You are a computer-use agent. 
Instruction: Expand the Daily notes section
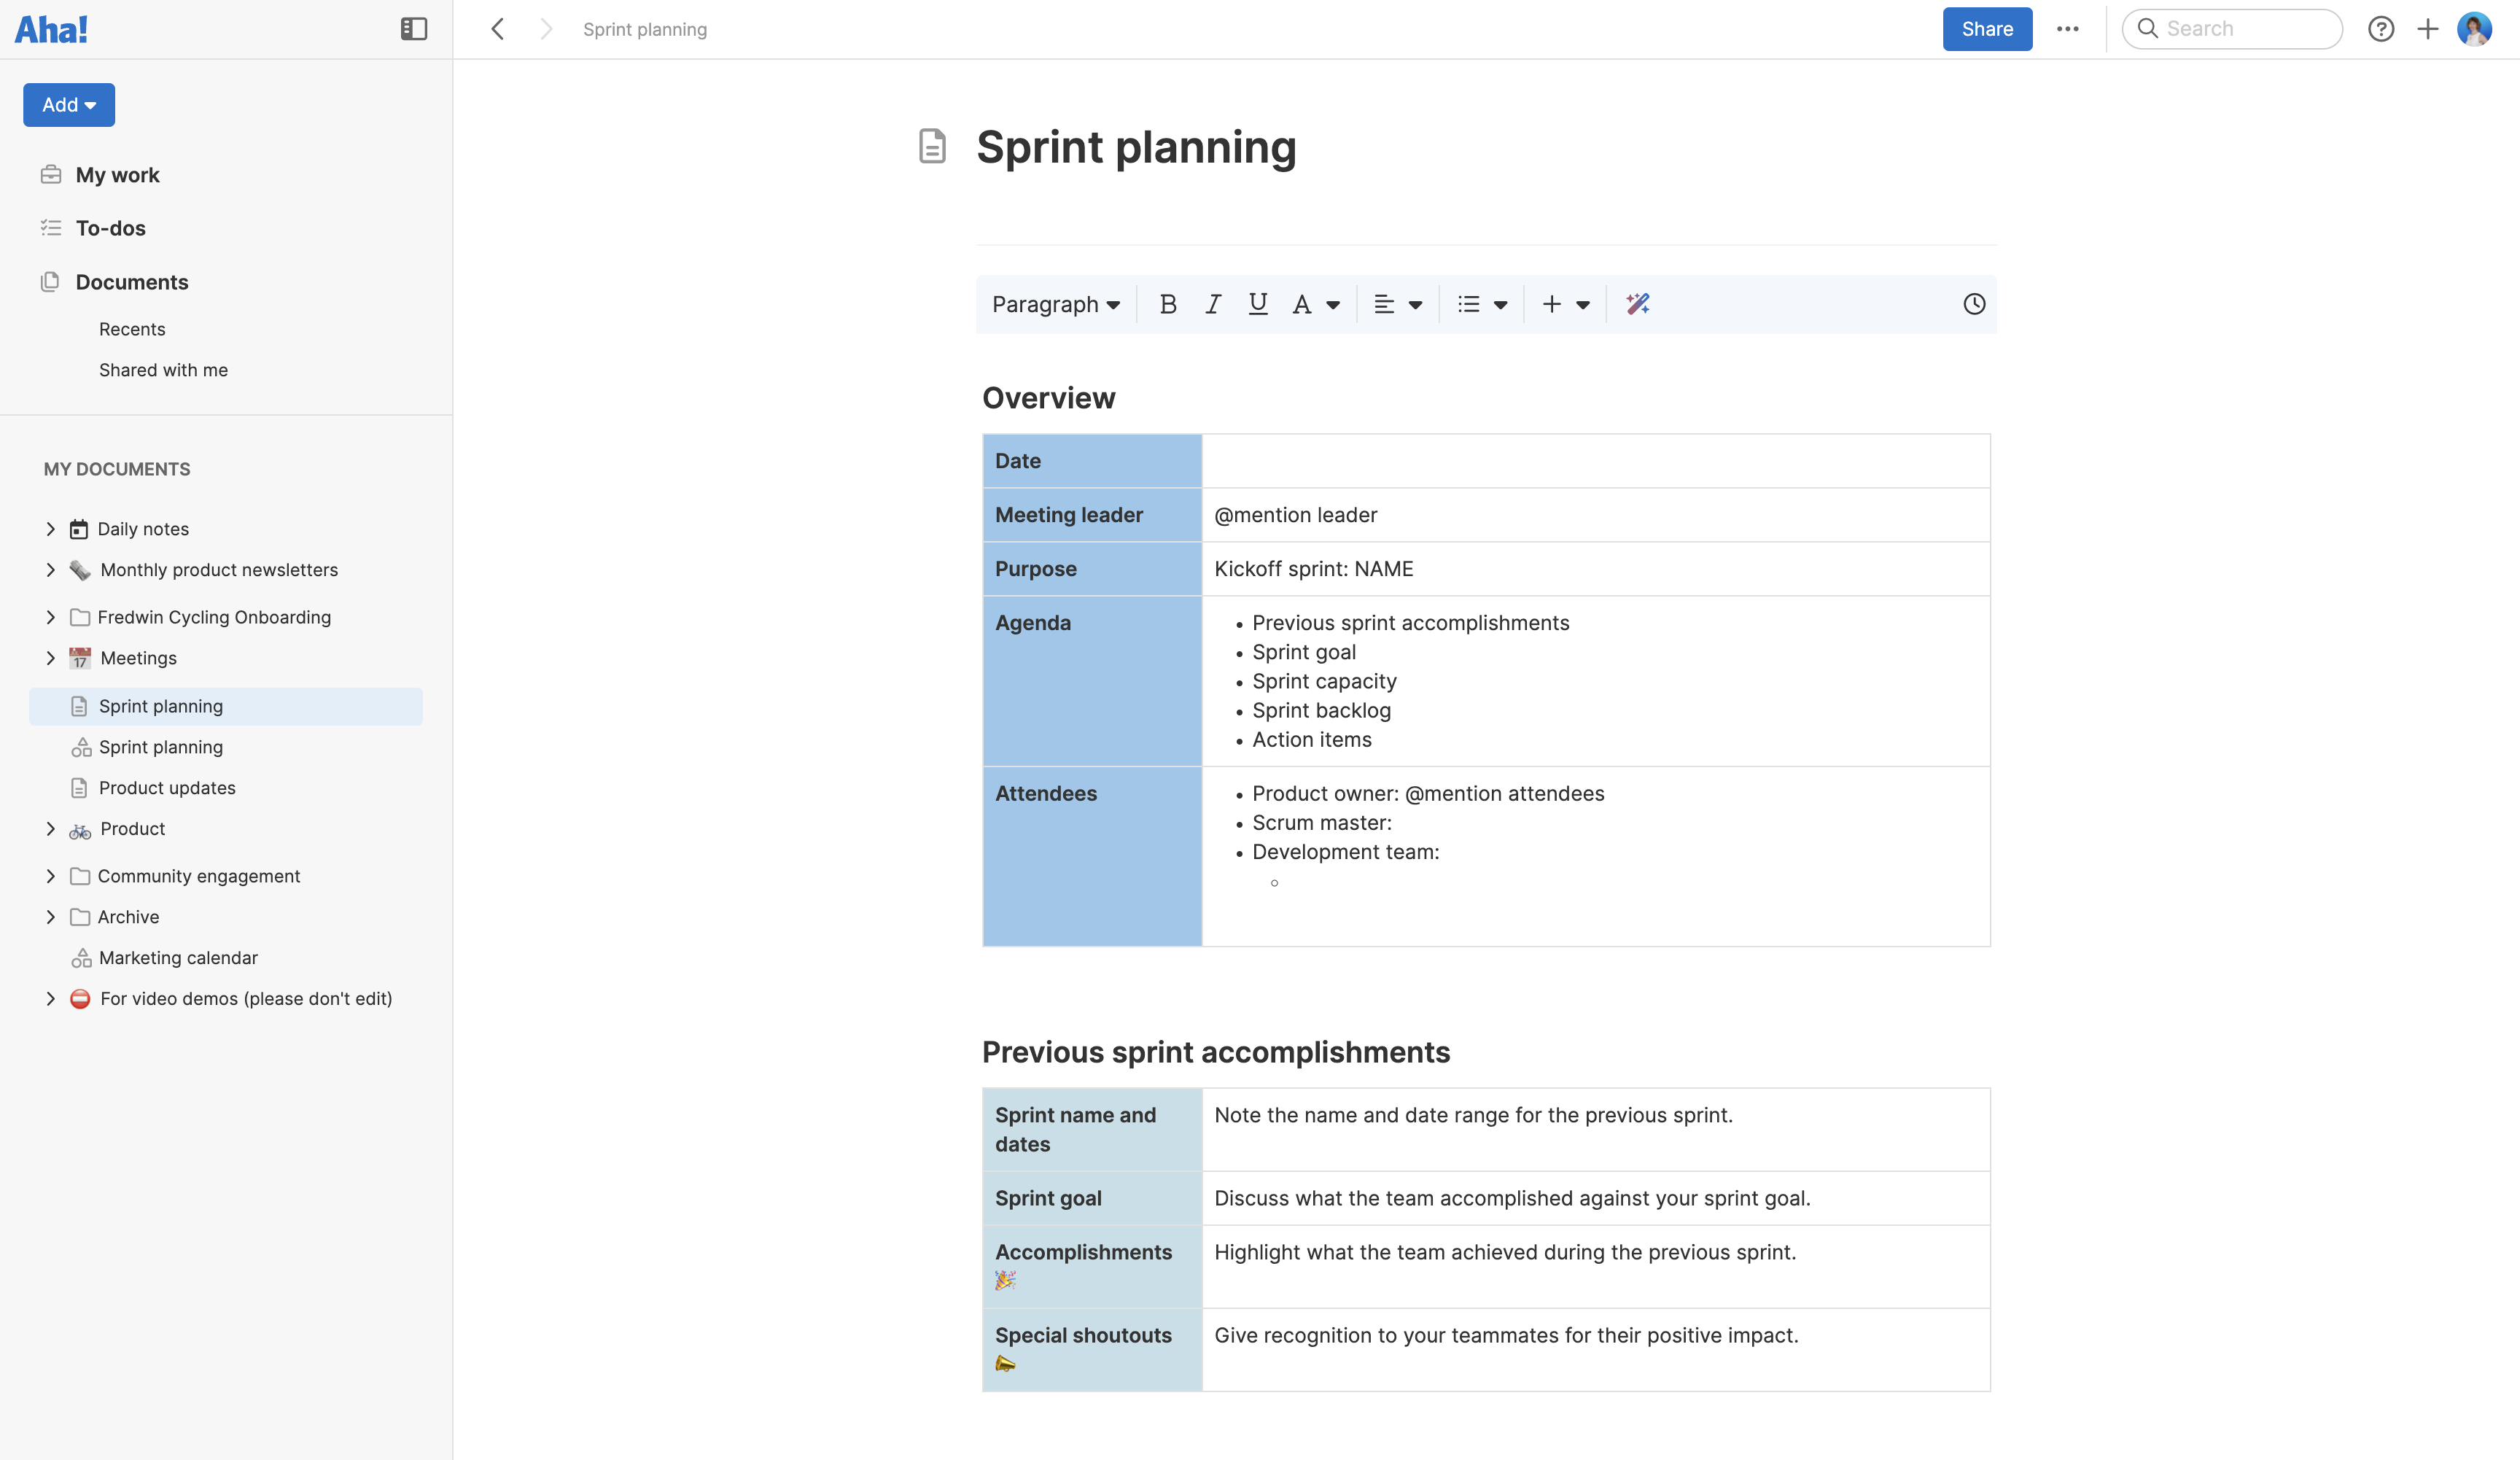(51, 528)
